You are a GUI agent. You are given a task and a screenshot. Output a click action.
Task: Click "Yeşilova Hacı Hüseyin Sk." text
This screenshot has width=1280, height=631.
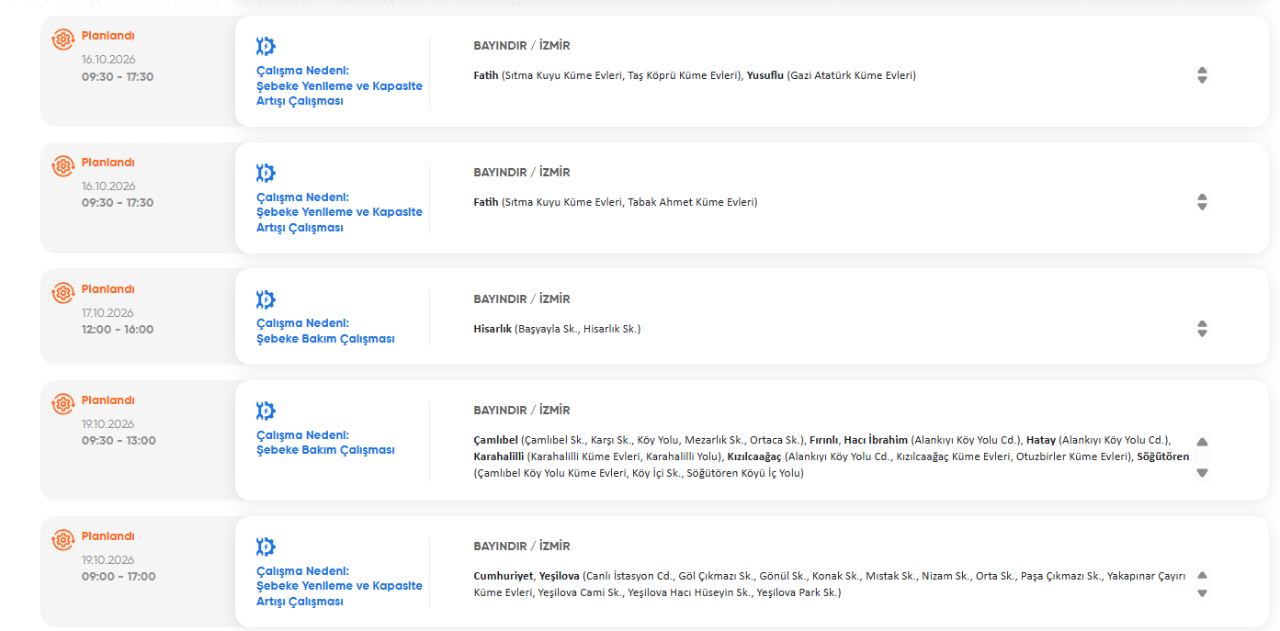689,593
